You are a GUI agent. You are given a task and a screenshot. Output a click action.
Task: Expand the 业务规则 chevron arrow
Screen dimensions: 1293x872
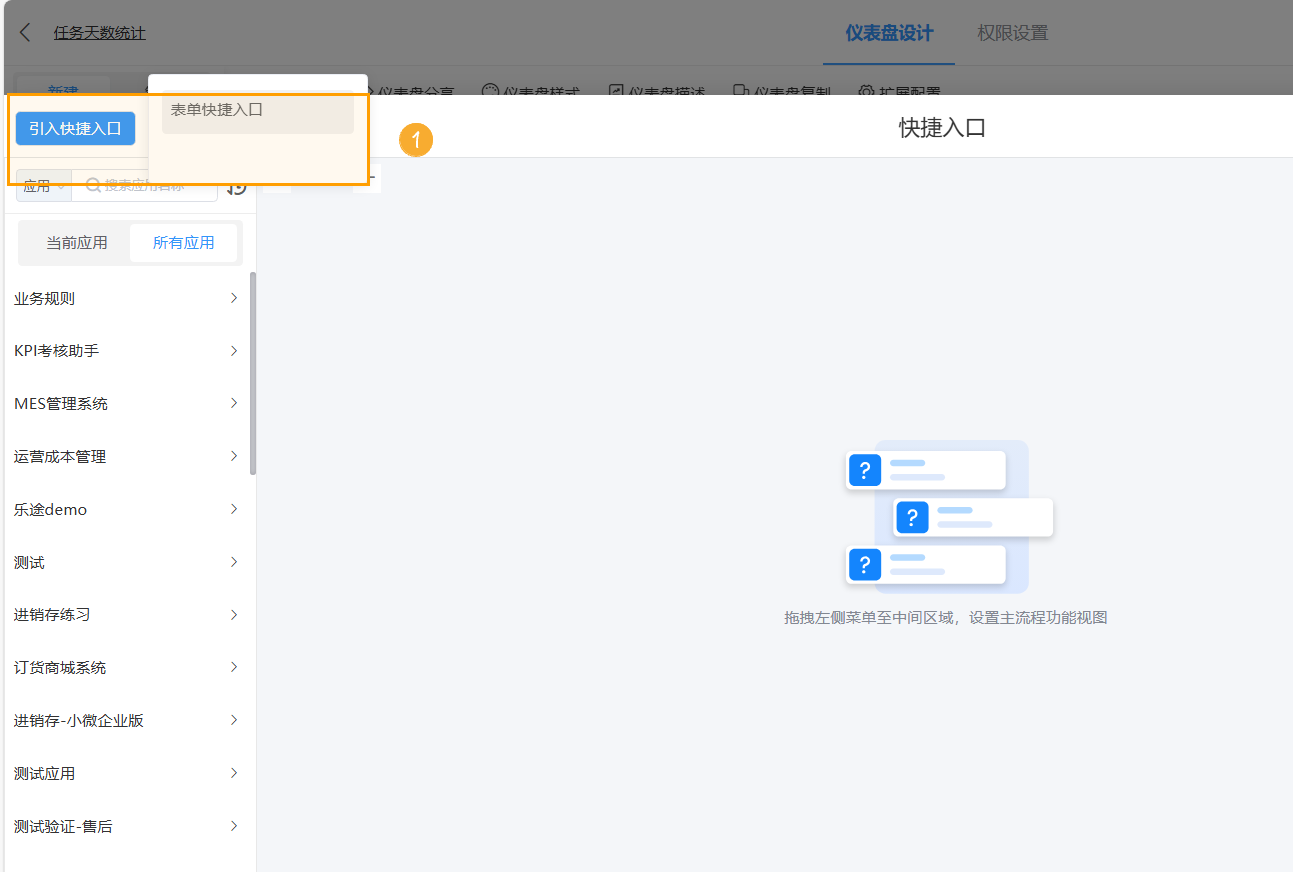pyautogui.click(x=234, y=298)
